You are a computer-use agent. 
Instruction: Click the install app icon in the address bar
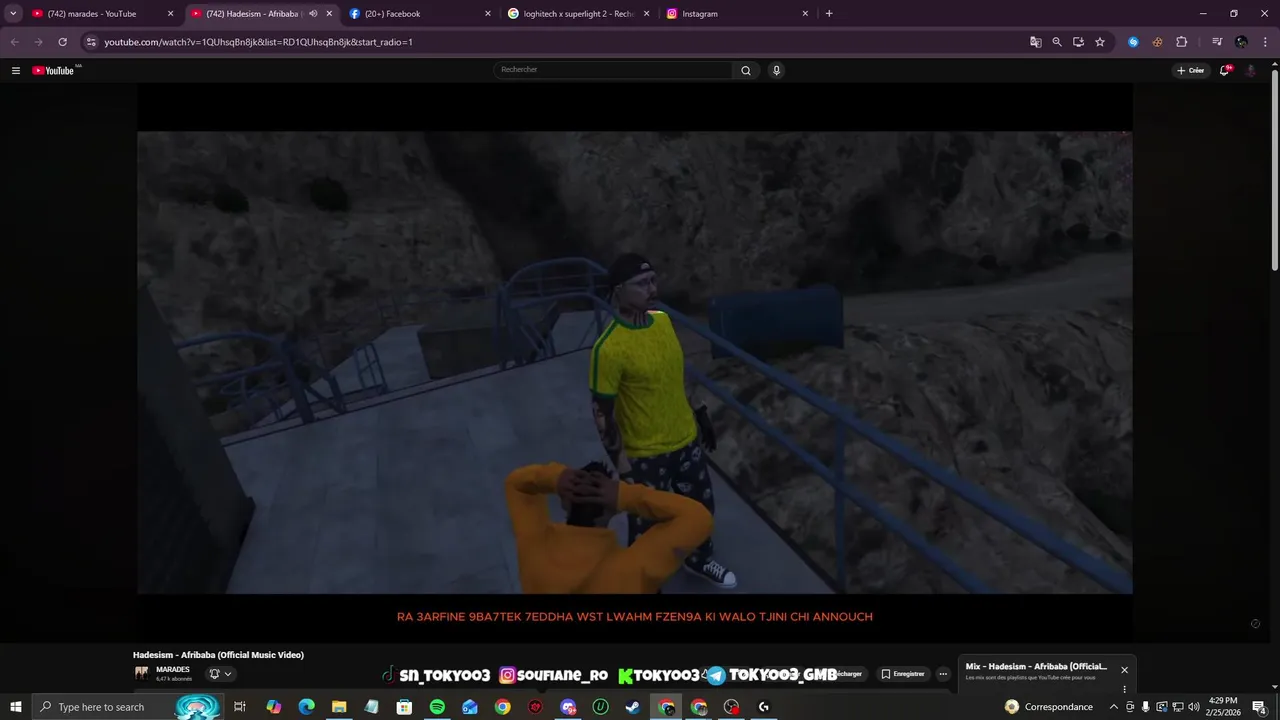(1078, 42)
